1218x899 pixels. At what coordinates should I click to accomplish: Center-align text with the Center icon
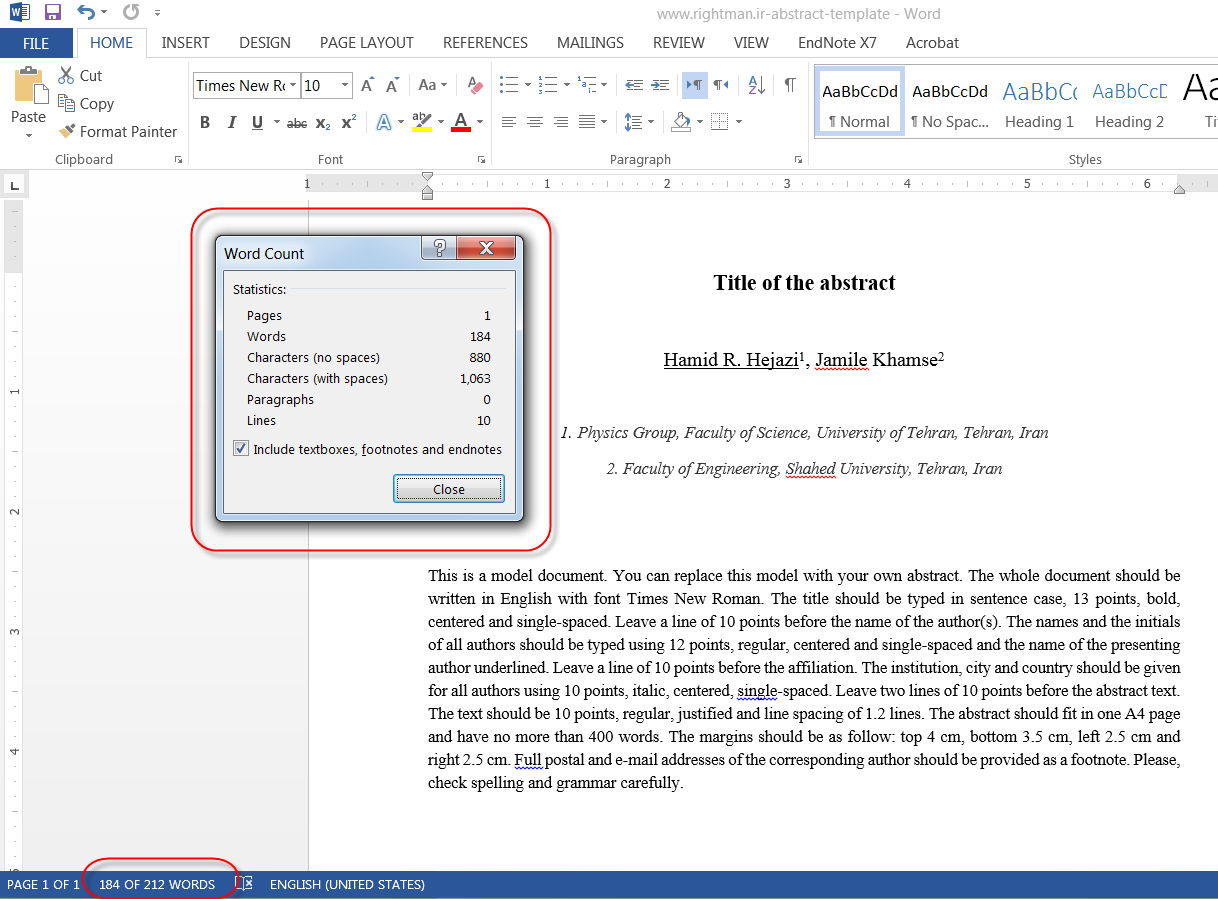tap(535, 122)
